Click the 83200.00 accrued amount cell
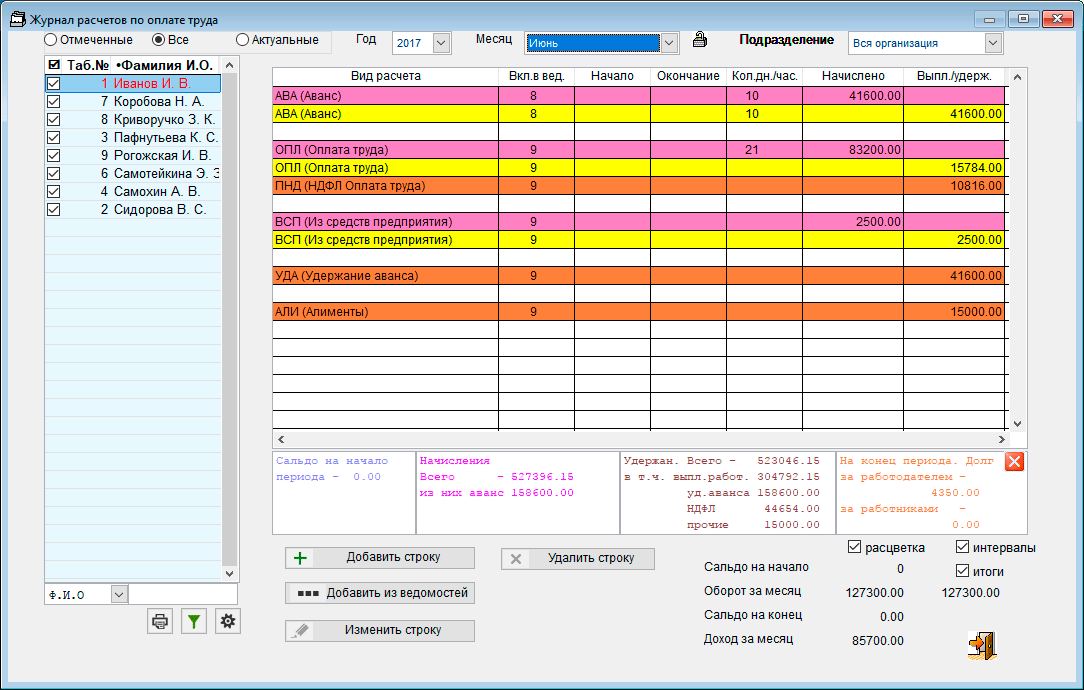 (853, 150)
